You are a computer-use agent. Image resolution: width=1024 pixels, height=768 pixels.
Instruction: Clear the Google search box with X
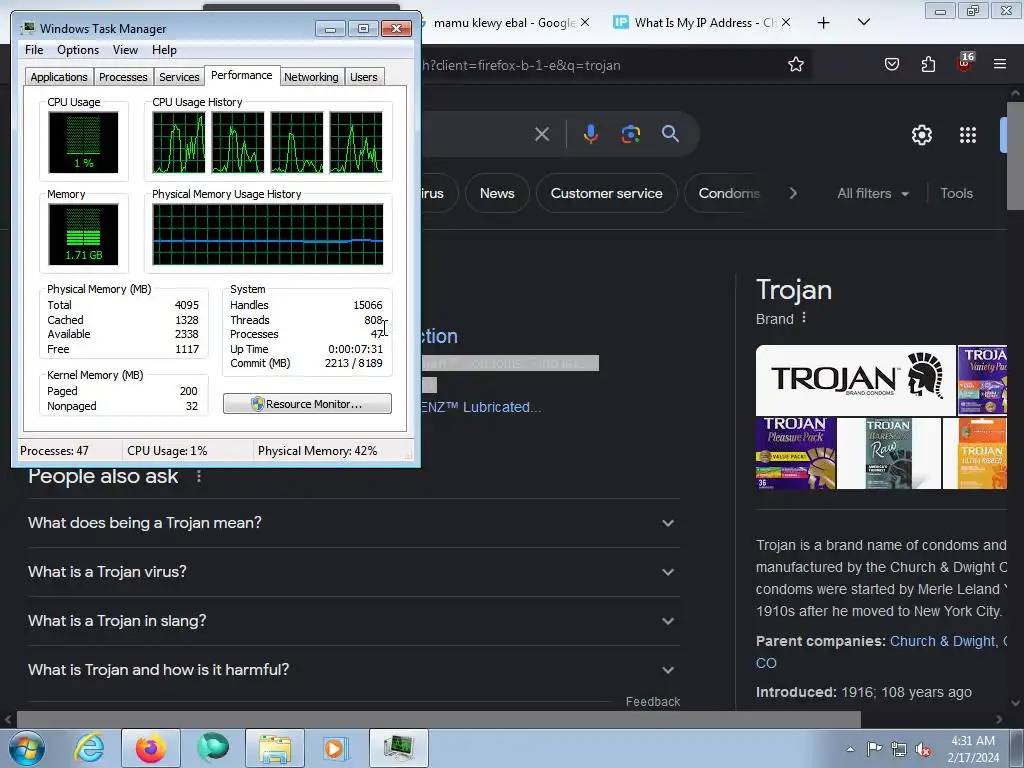[x=541, y=135]
